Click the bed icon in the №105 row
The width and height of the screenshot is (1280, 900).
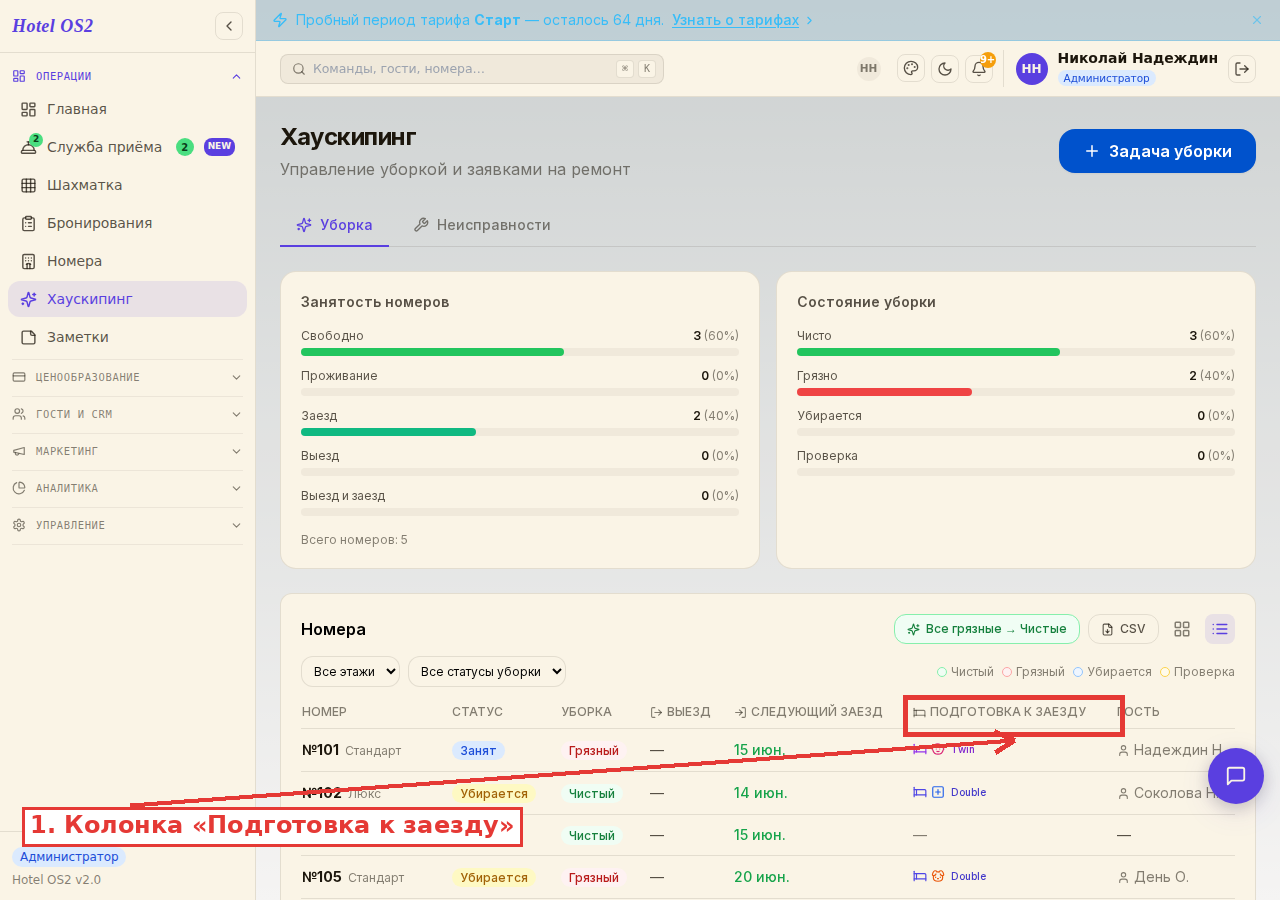coord(920,876)
